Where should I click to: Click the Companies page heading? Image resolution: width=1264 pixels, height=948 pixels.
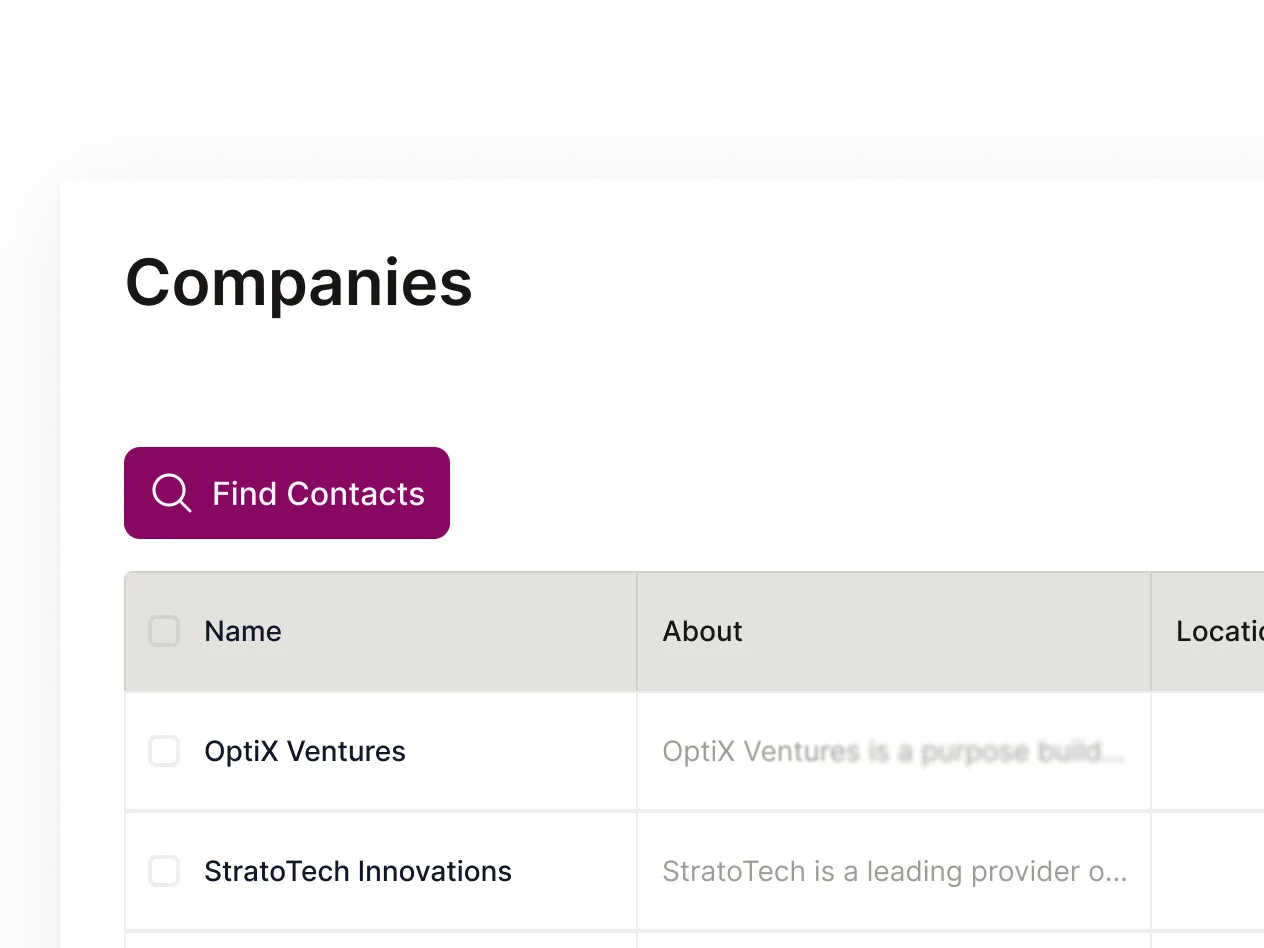click(x=298, y=284)
